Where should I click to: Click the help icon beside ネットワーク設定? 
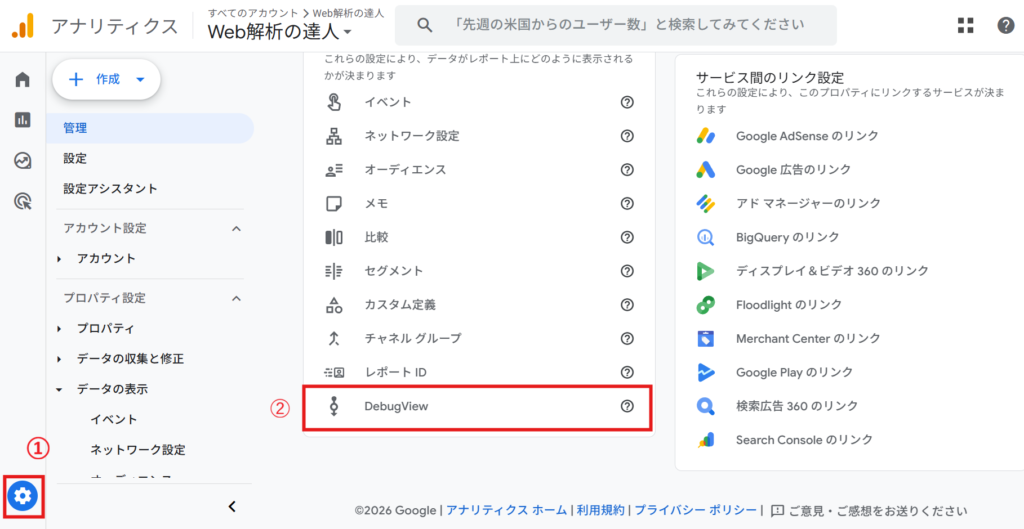point(627,136)
